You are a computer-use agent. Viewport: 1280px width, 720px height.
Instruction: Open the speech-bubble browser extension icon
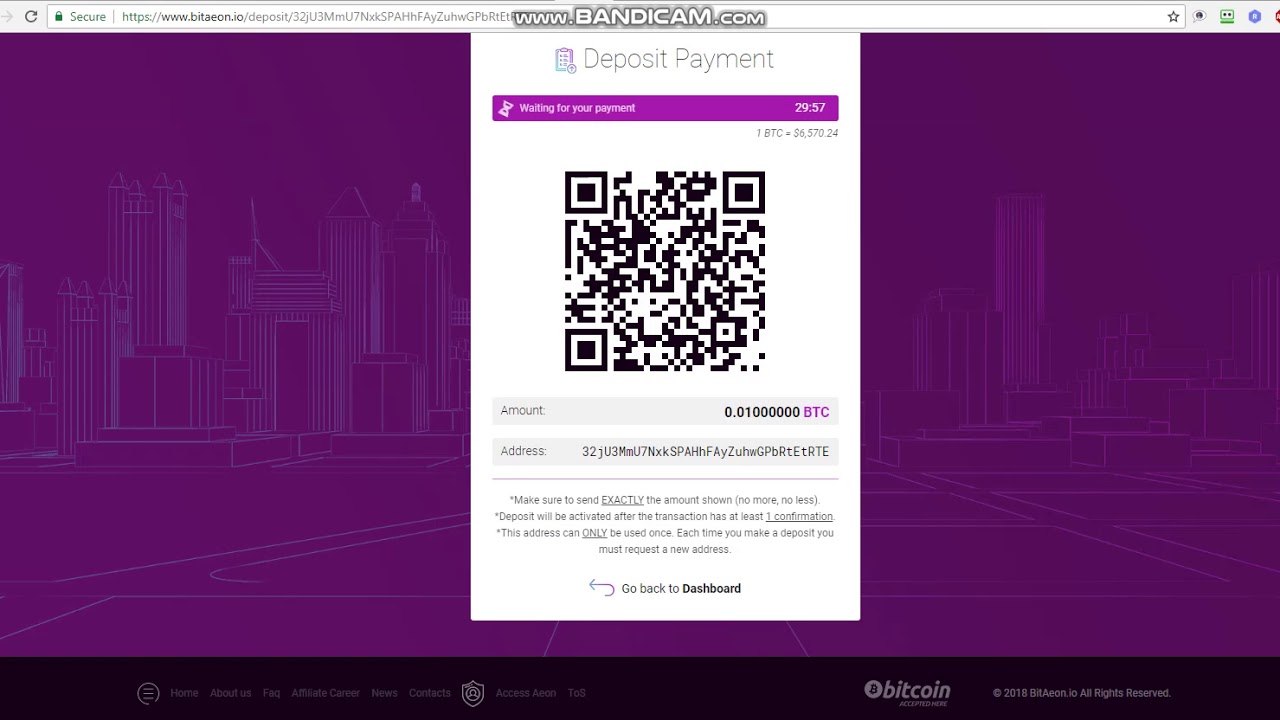tap(1199, 17)
